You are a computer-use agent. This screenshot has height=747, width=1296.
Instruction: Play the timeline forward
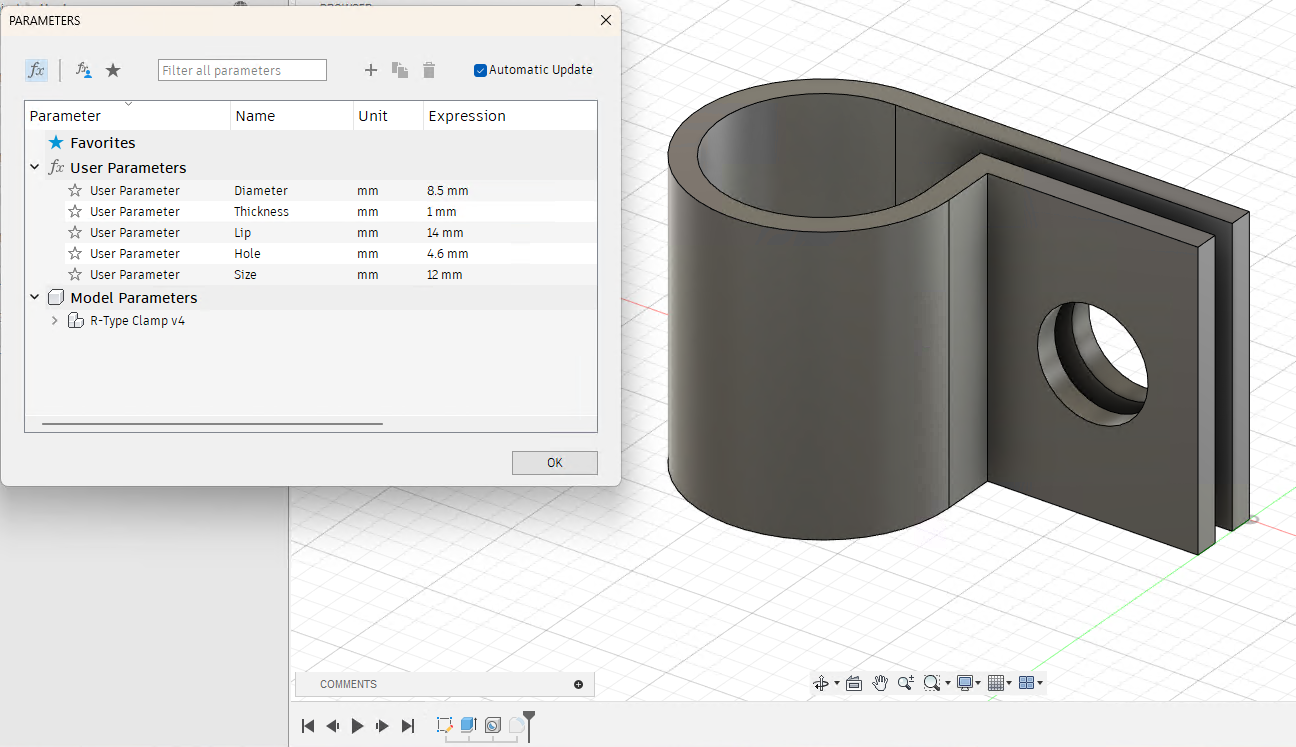357,726
